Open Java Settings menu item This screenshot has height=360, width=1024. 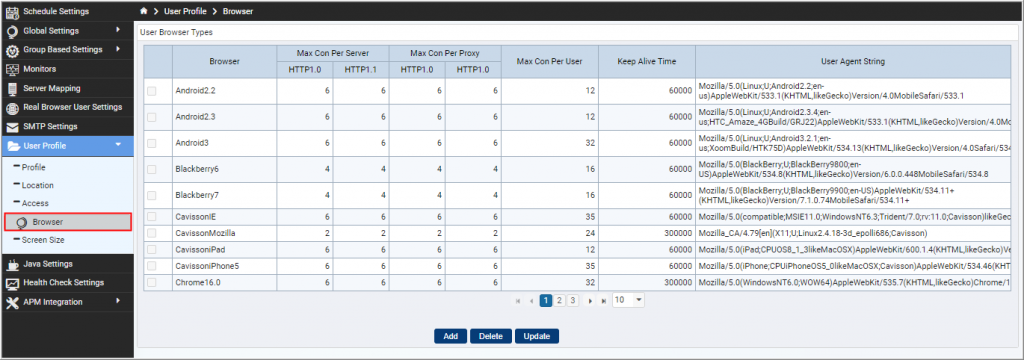[67, 264]
